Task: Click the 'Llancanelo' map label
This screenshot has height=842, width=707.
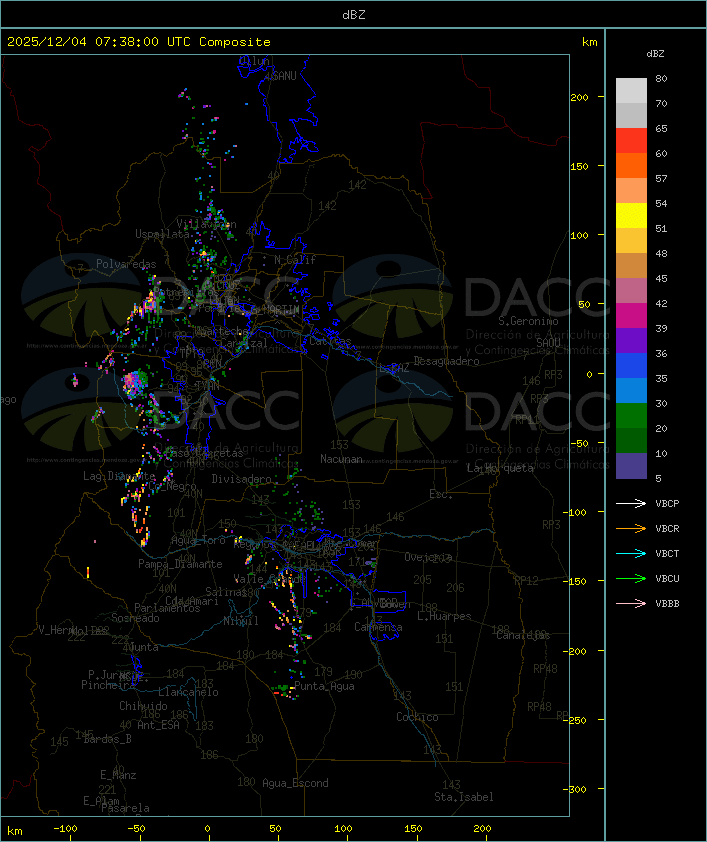Action: 188,693
